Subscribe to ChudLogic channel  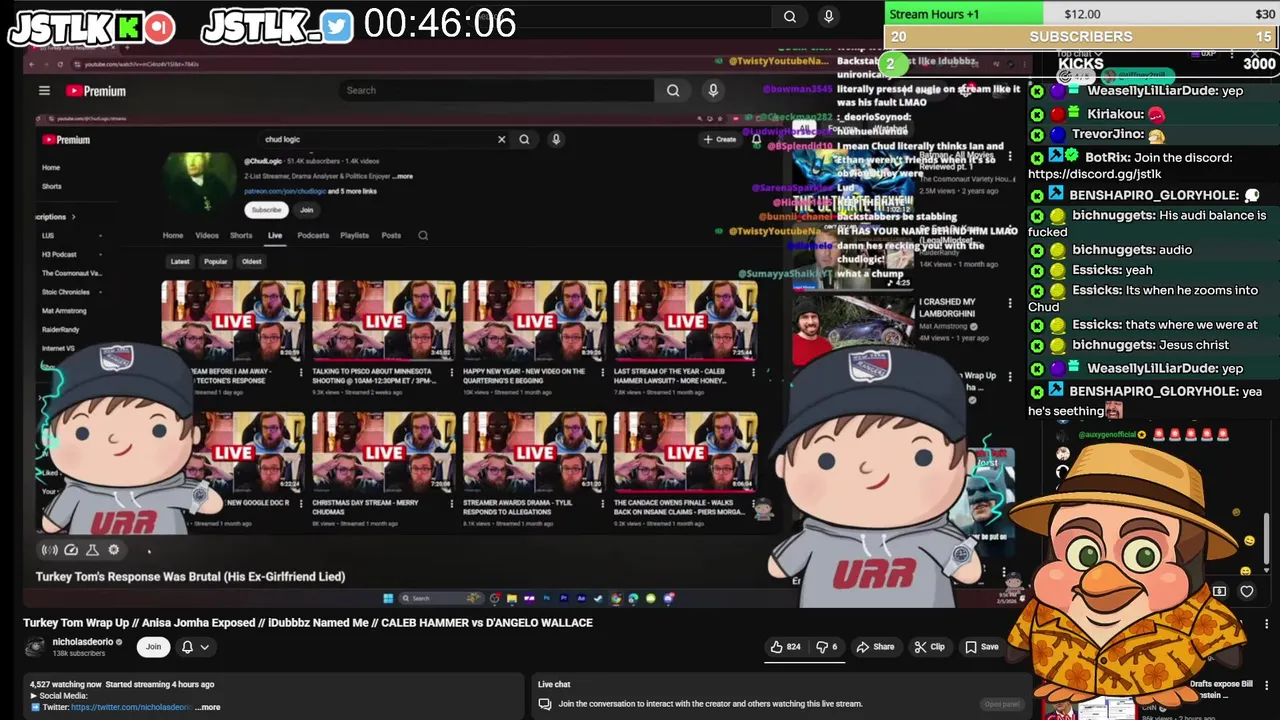click(266, 210)
